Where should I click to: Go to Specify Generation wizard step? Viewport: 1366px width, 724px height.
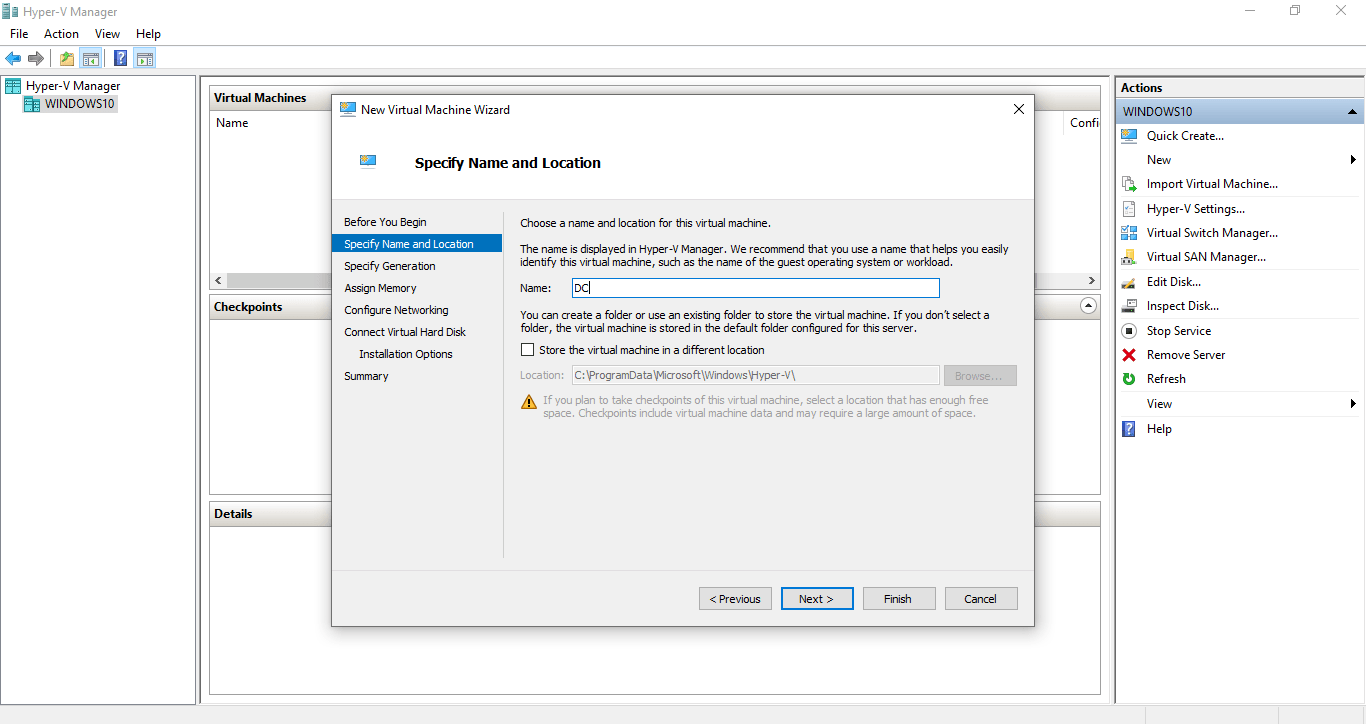390,266
